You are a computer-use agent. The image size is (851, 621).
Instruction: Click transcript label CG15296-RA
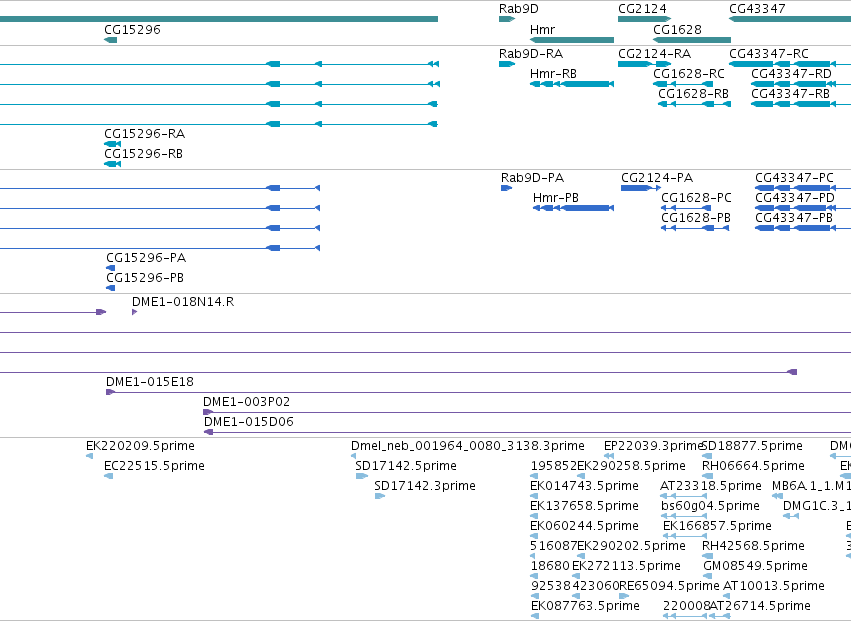(x=144, y=134)
